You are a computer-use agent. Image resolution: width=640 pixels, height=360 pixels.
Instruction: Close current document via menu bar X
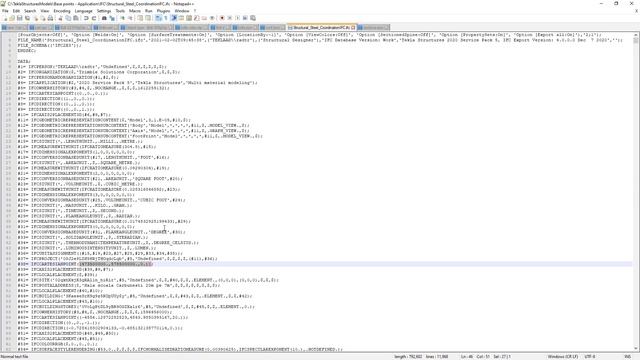636,11
